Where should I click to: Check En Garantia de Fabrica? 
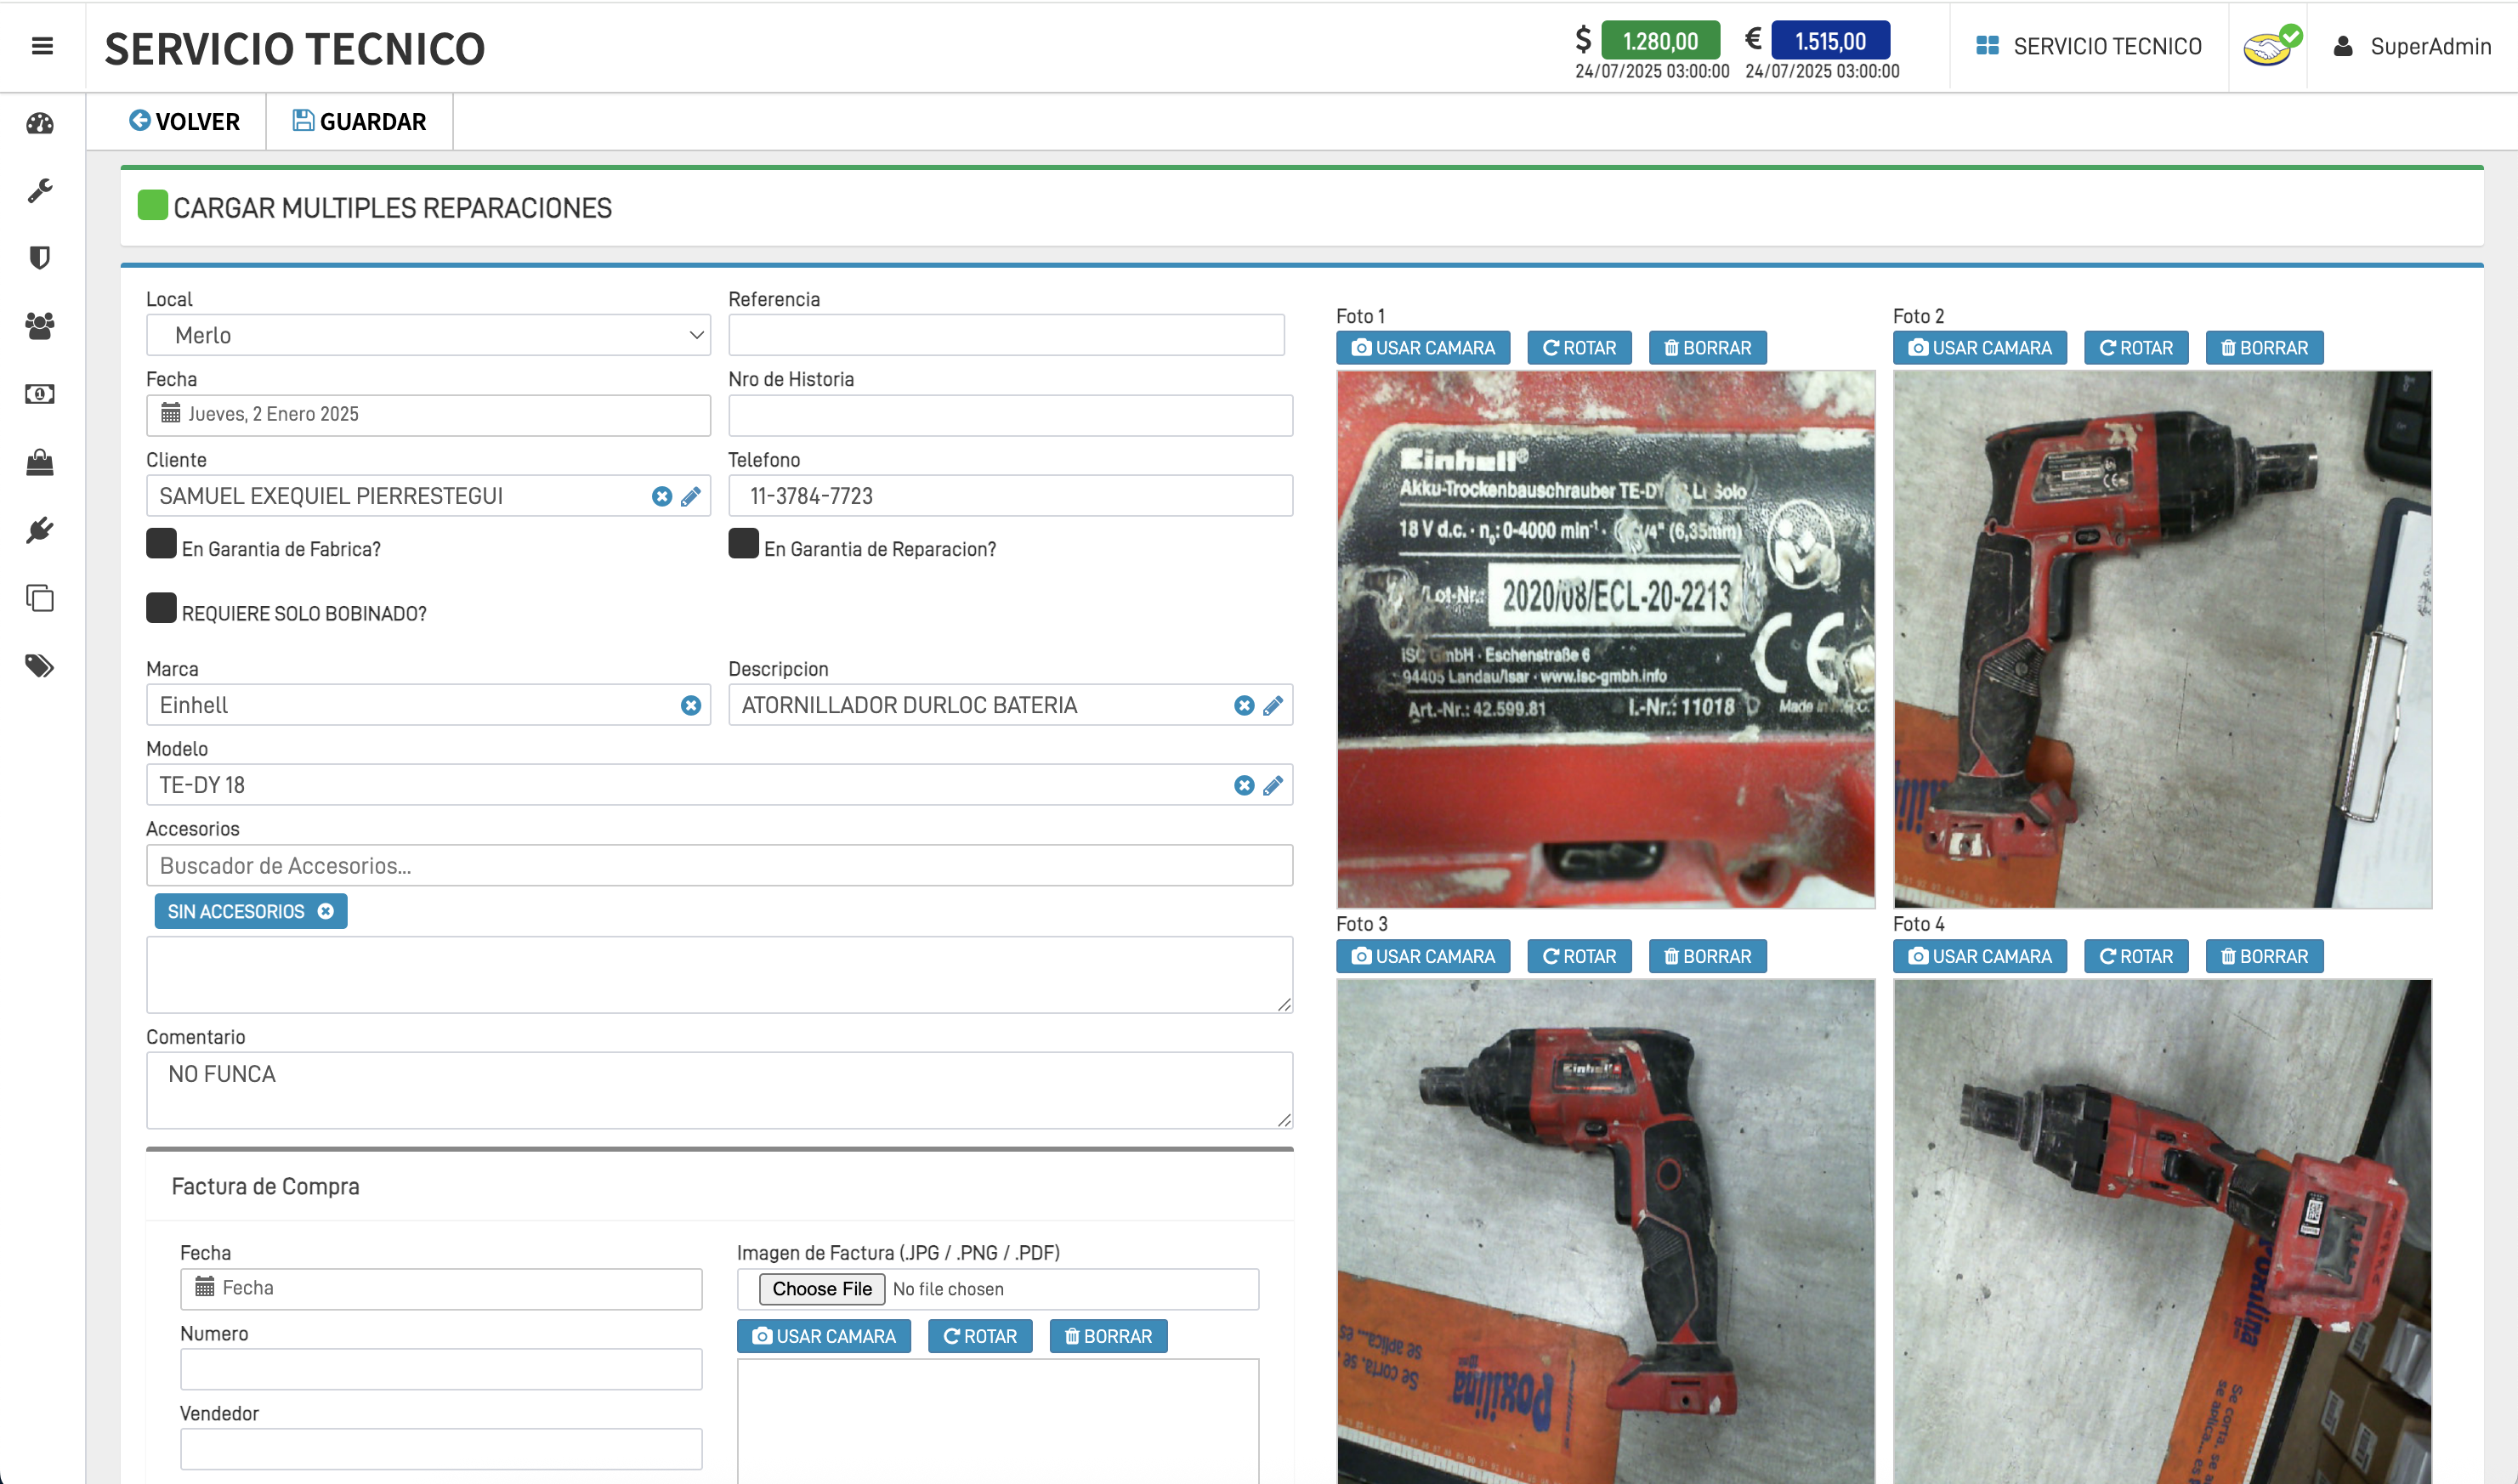(x=161, y=544)
